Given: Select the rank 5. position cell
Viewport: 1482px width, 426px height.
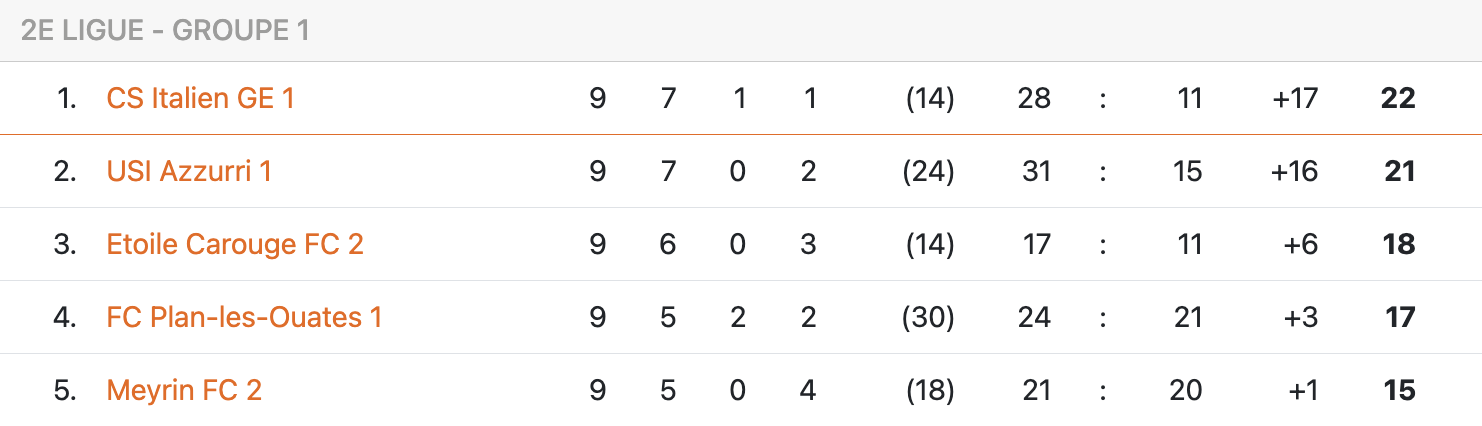Looking at the screenshot, I should [65, 390].
